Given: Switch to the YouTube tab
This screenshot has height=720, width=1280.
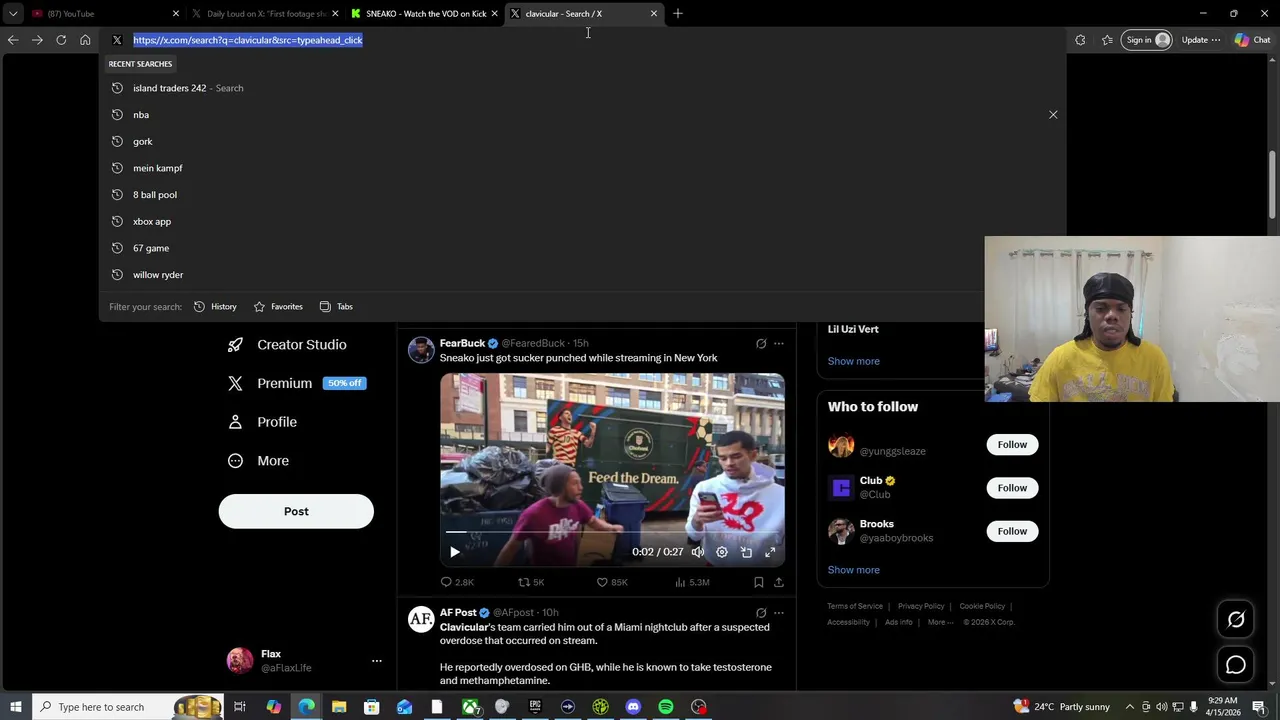Looking at the screenshot, I should click(x=105, y=14).
